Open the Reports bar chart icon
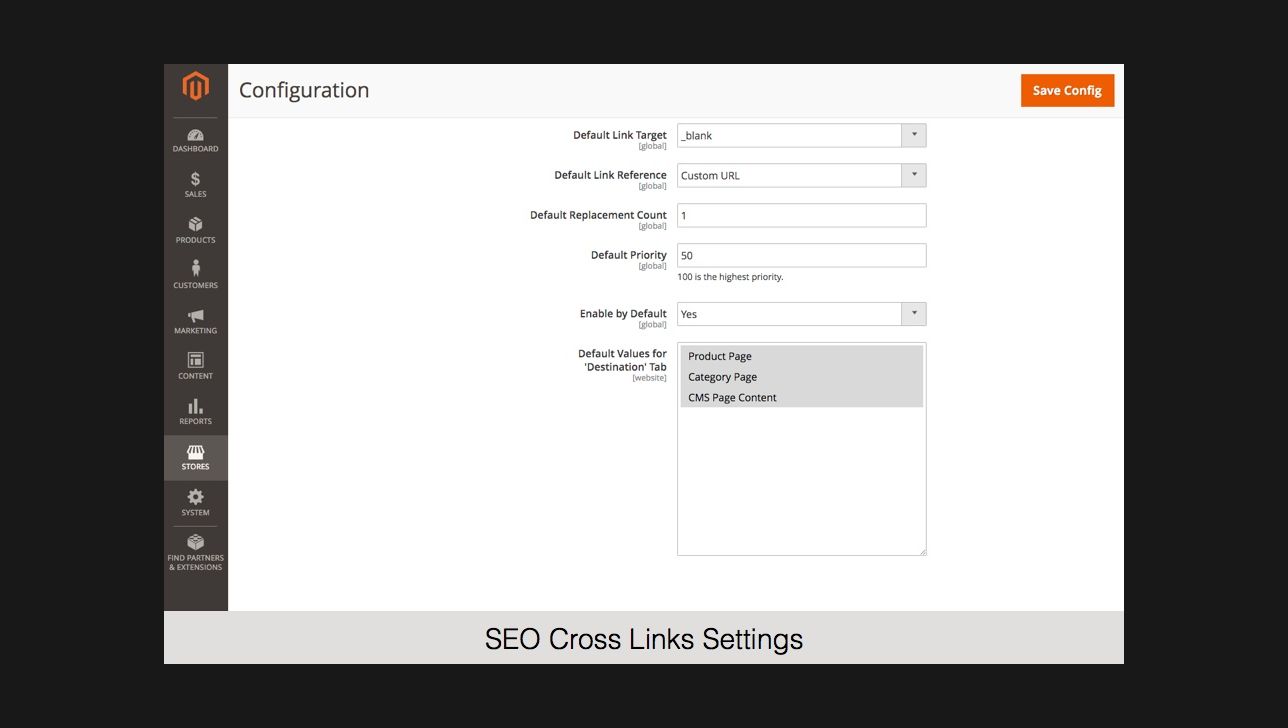Image resolution: width=1288 pixels, height=728 pixels. (196, 407)
